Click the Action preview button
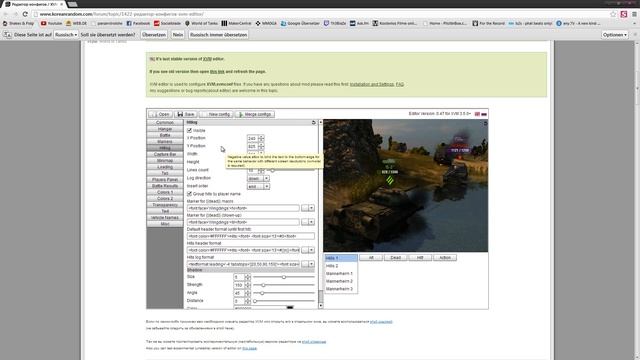The height and width of the screenshot is (360, 640). (445, 258)
